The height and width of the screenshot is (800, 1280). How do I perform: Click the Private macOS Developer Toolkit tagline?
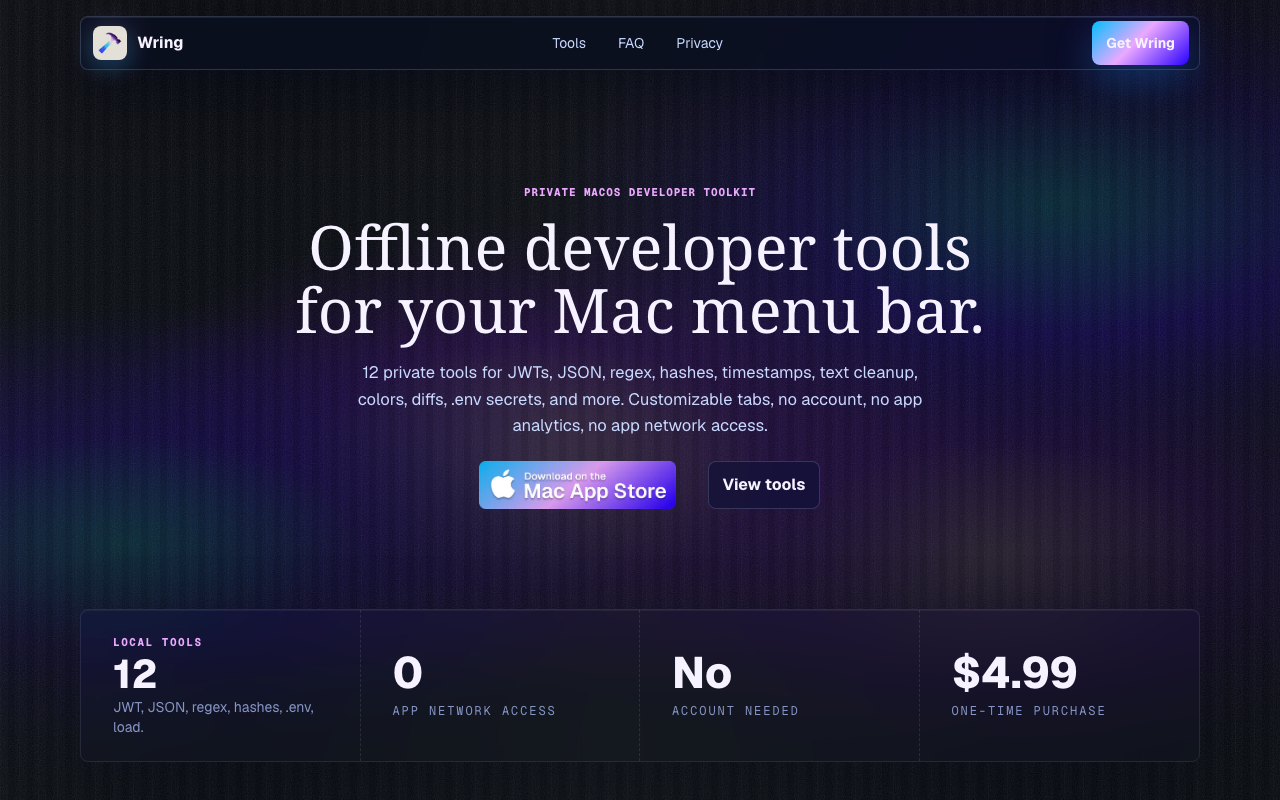pyautogui.click(x=640, y=192)
